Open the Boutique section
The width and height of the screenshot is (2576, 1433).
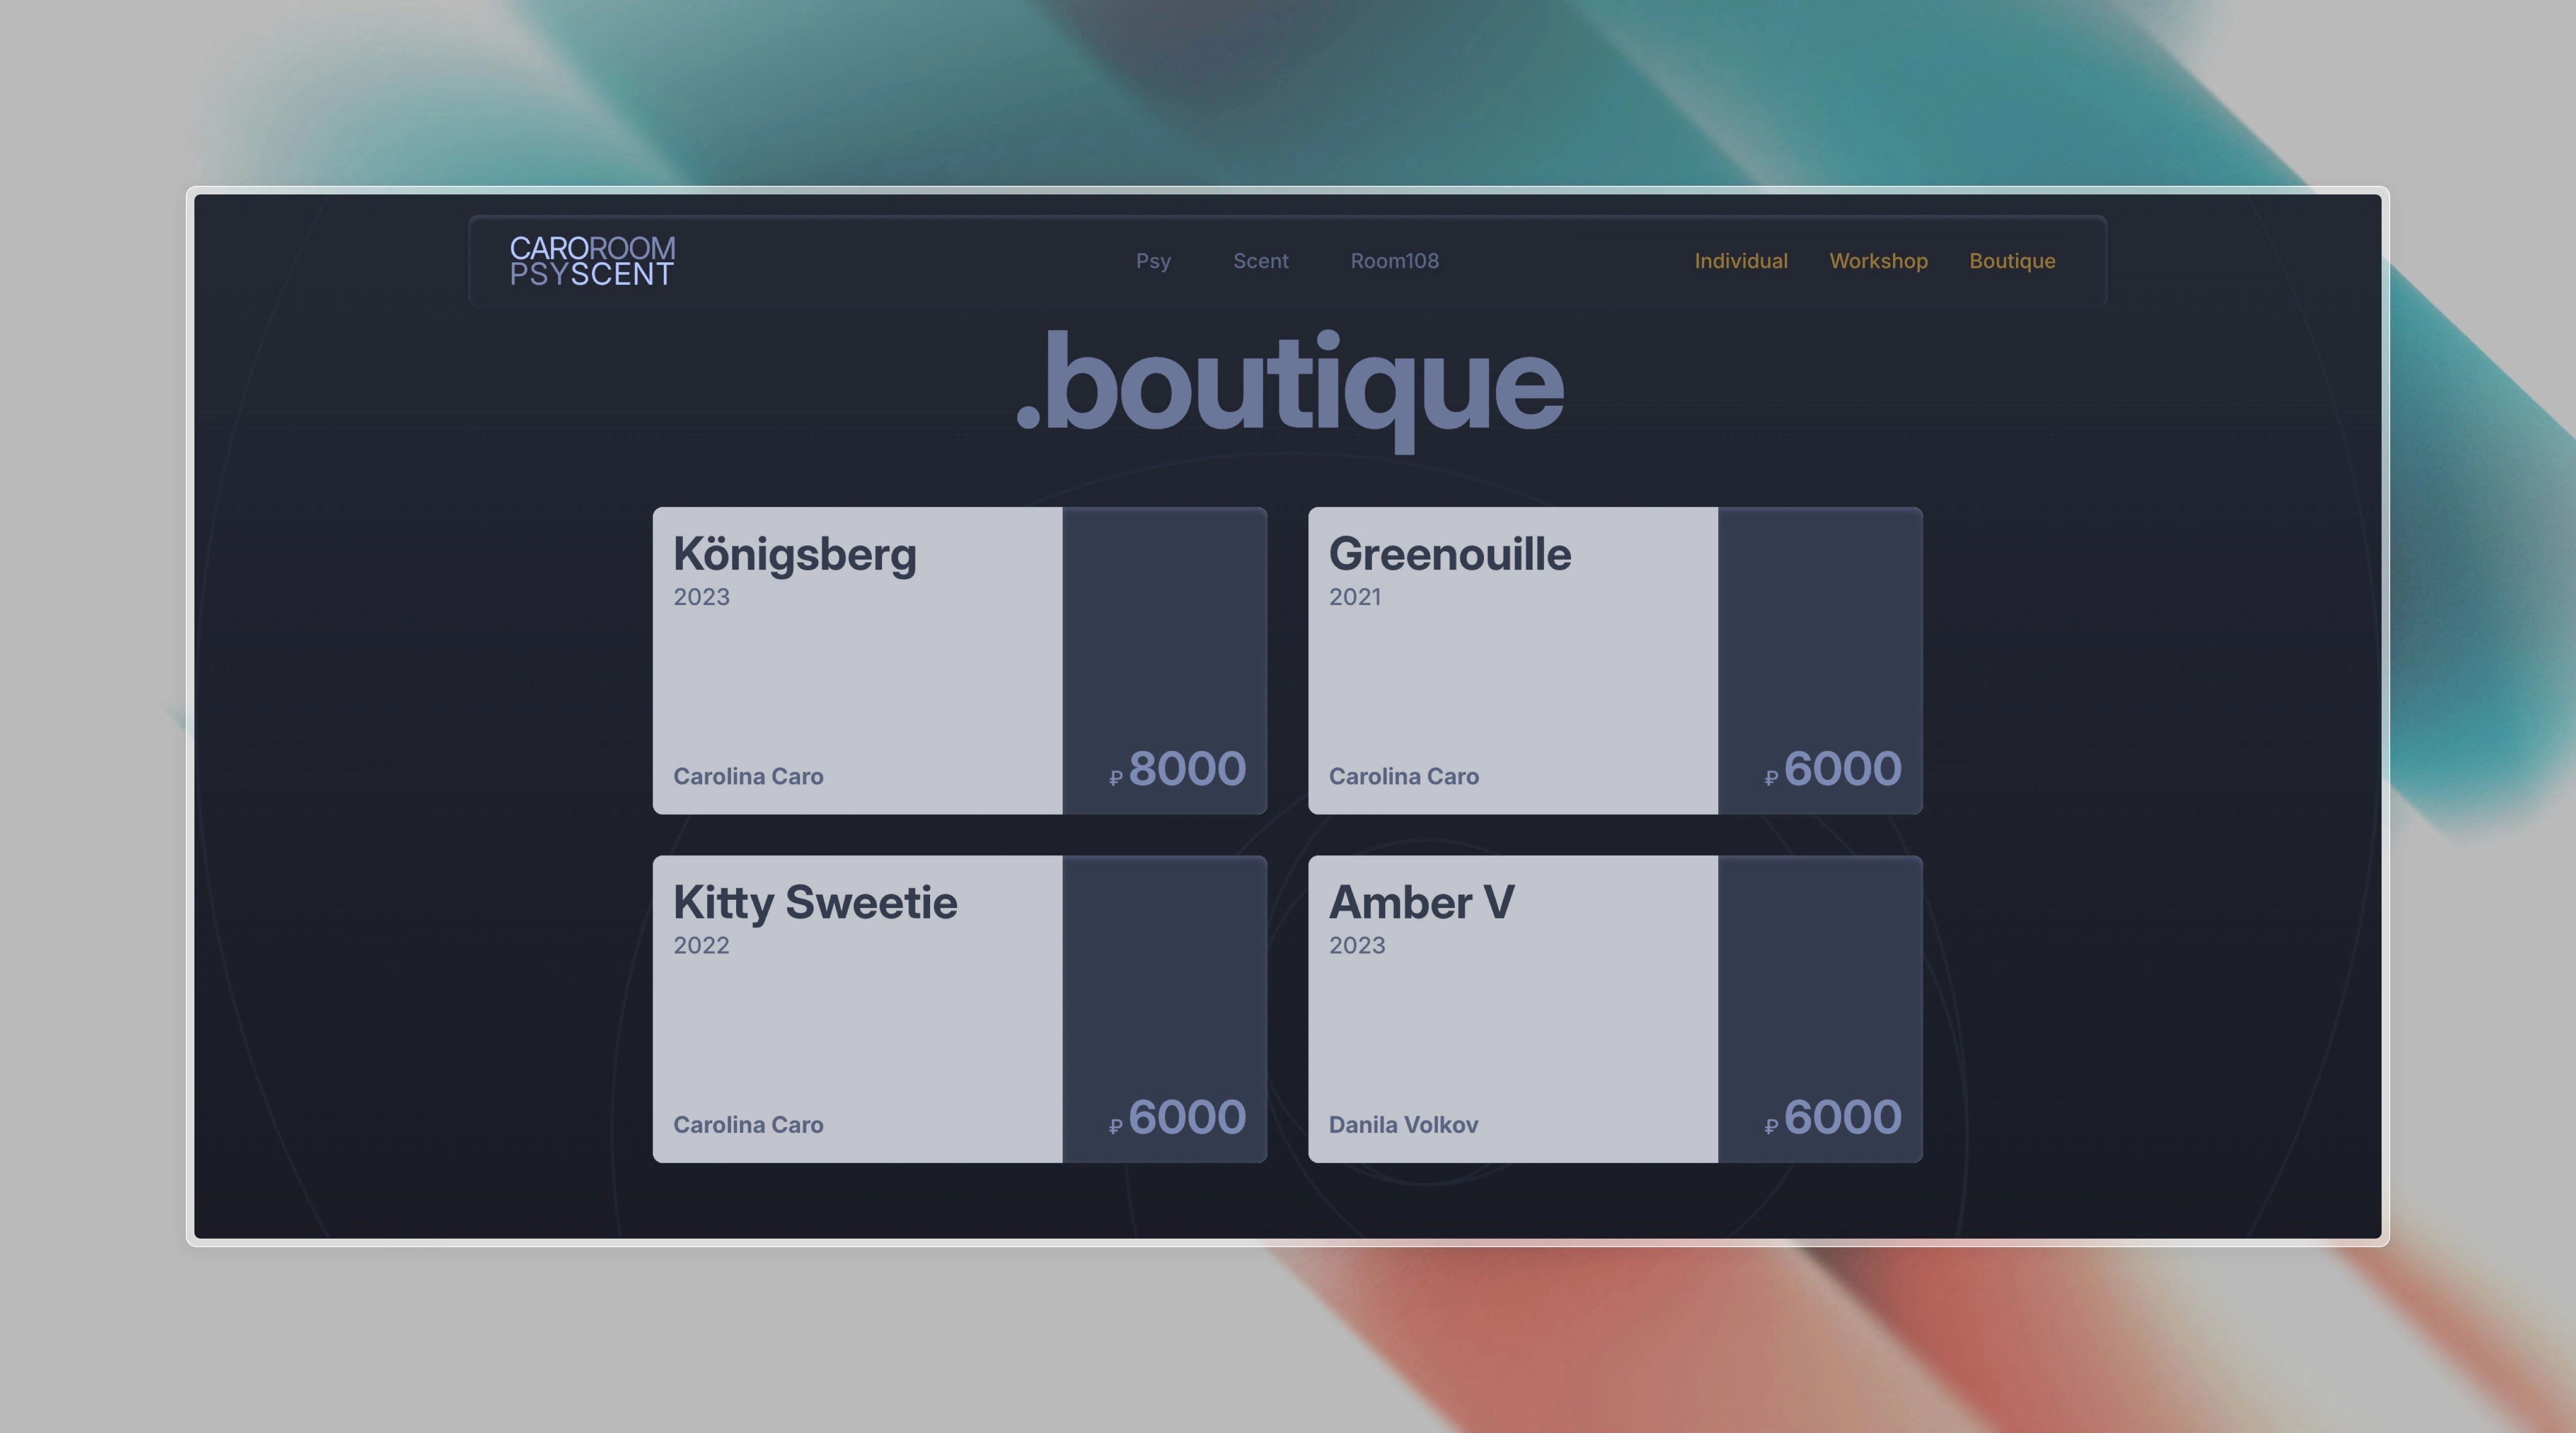[x=2013, y=259]
